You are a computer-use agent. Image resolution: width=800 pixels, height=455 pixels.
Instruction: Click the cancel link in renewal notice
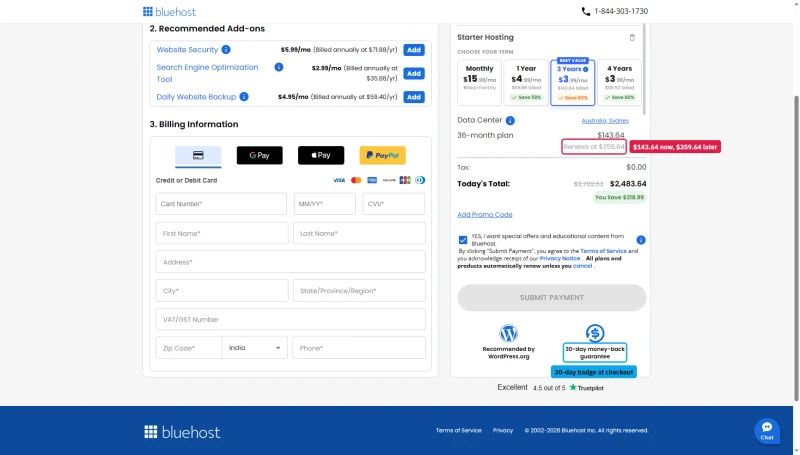pos(582,266)
